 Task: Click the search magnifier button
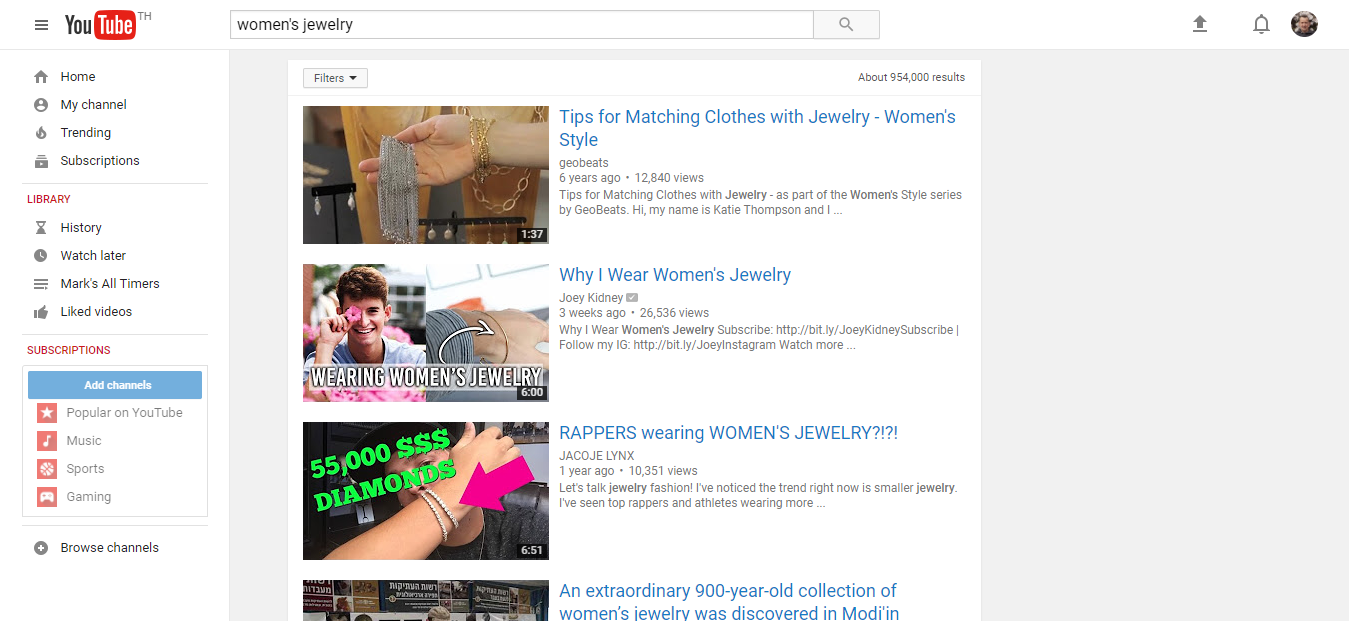point(846,25)
